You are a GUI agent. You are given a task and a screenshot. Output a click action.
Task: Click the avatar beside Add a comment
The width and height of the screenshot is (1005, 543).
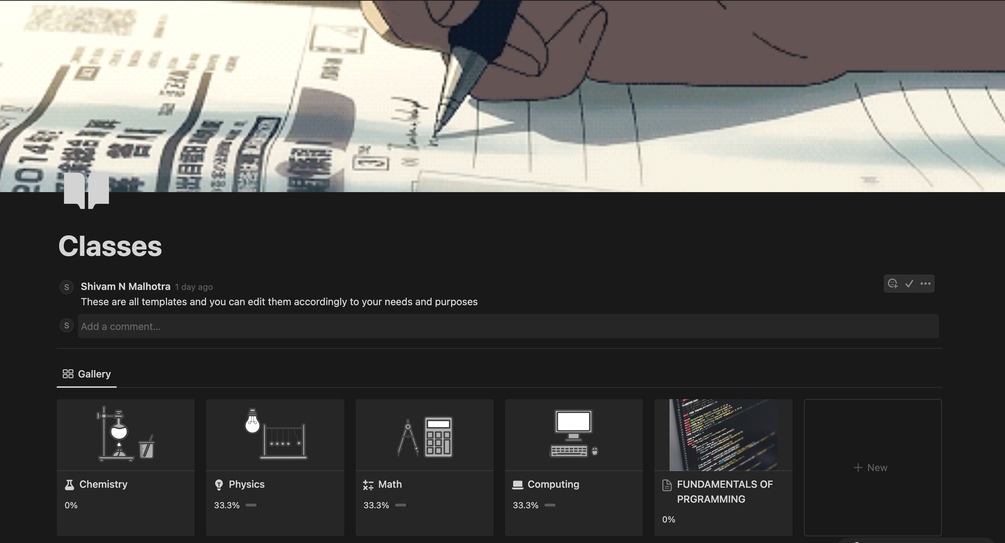click(x=66, y=326)
